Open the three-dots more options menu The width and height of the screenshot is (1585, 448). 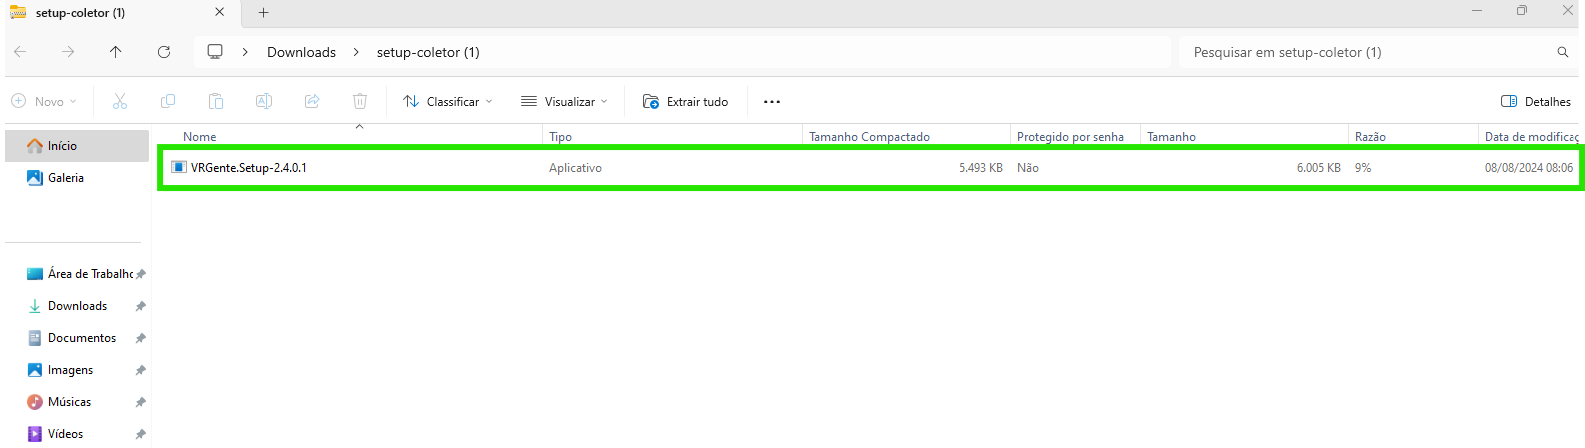pyautogui.click(x=771, y=101)
